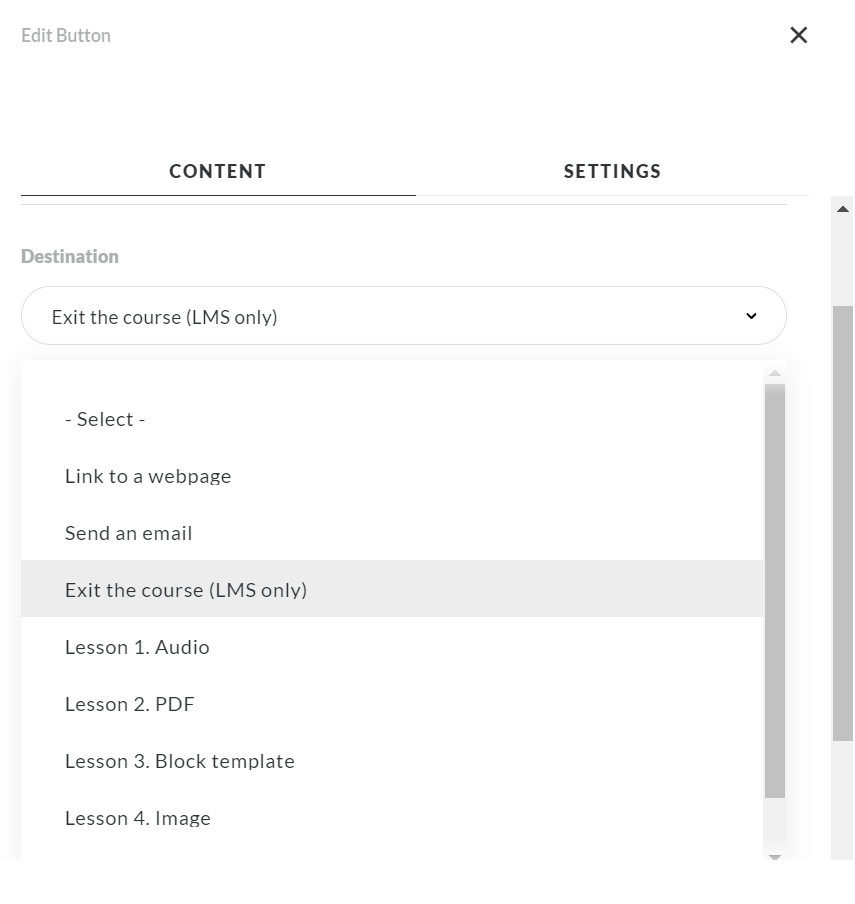Close the Edit Button panel
Image resolution: width=855 pixels, height=904 pixels.
(x=798, y=35)
